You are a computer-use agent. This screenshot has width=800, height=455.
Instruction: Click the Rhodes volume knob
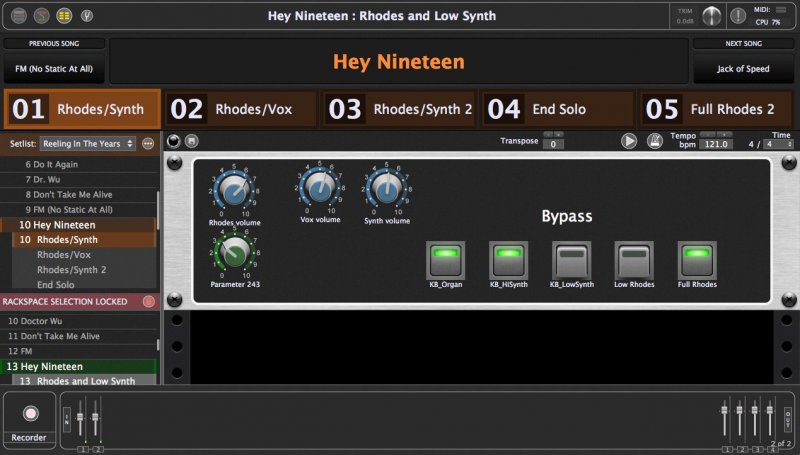coord(234,187)
